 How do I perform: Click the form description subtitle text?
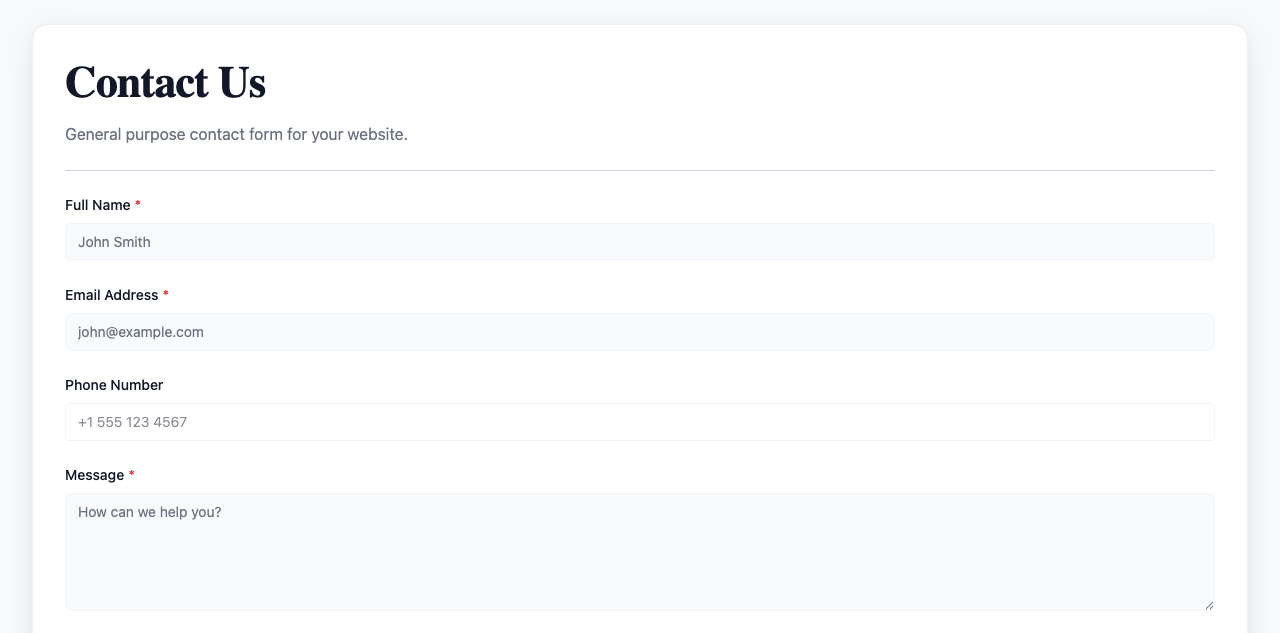(x=236, y=134)
